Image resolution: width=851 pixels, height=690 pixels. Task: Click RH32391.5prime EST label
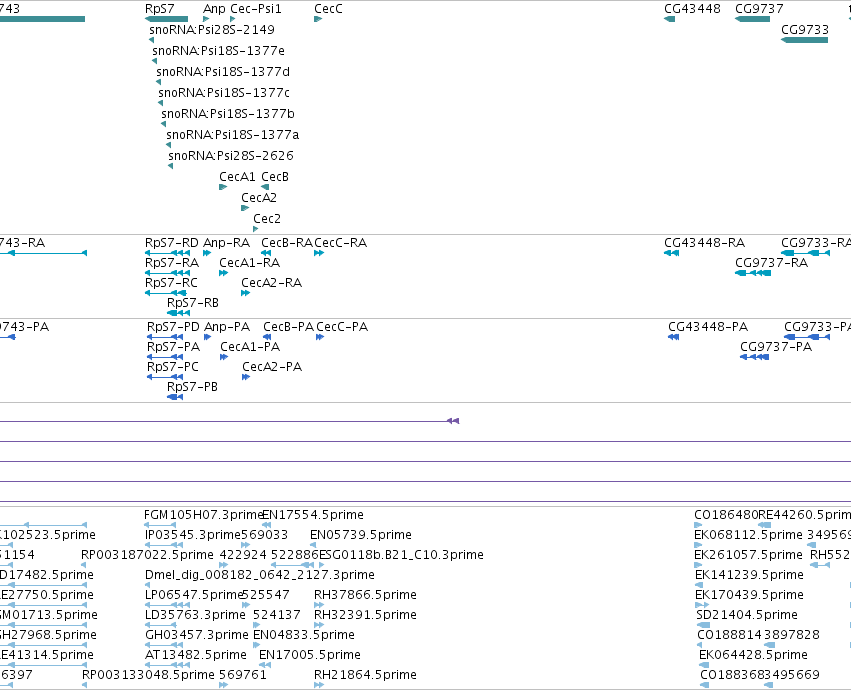point(365,615)
